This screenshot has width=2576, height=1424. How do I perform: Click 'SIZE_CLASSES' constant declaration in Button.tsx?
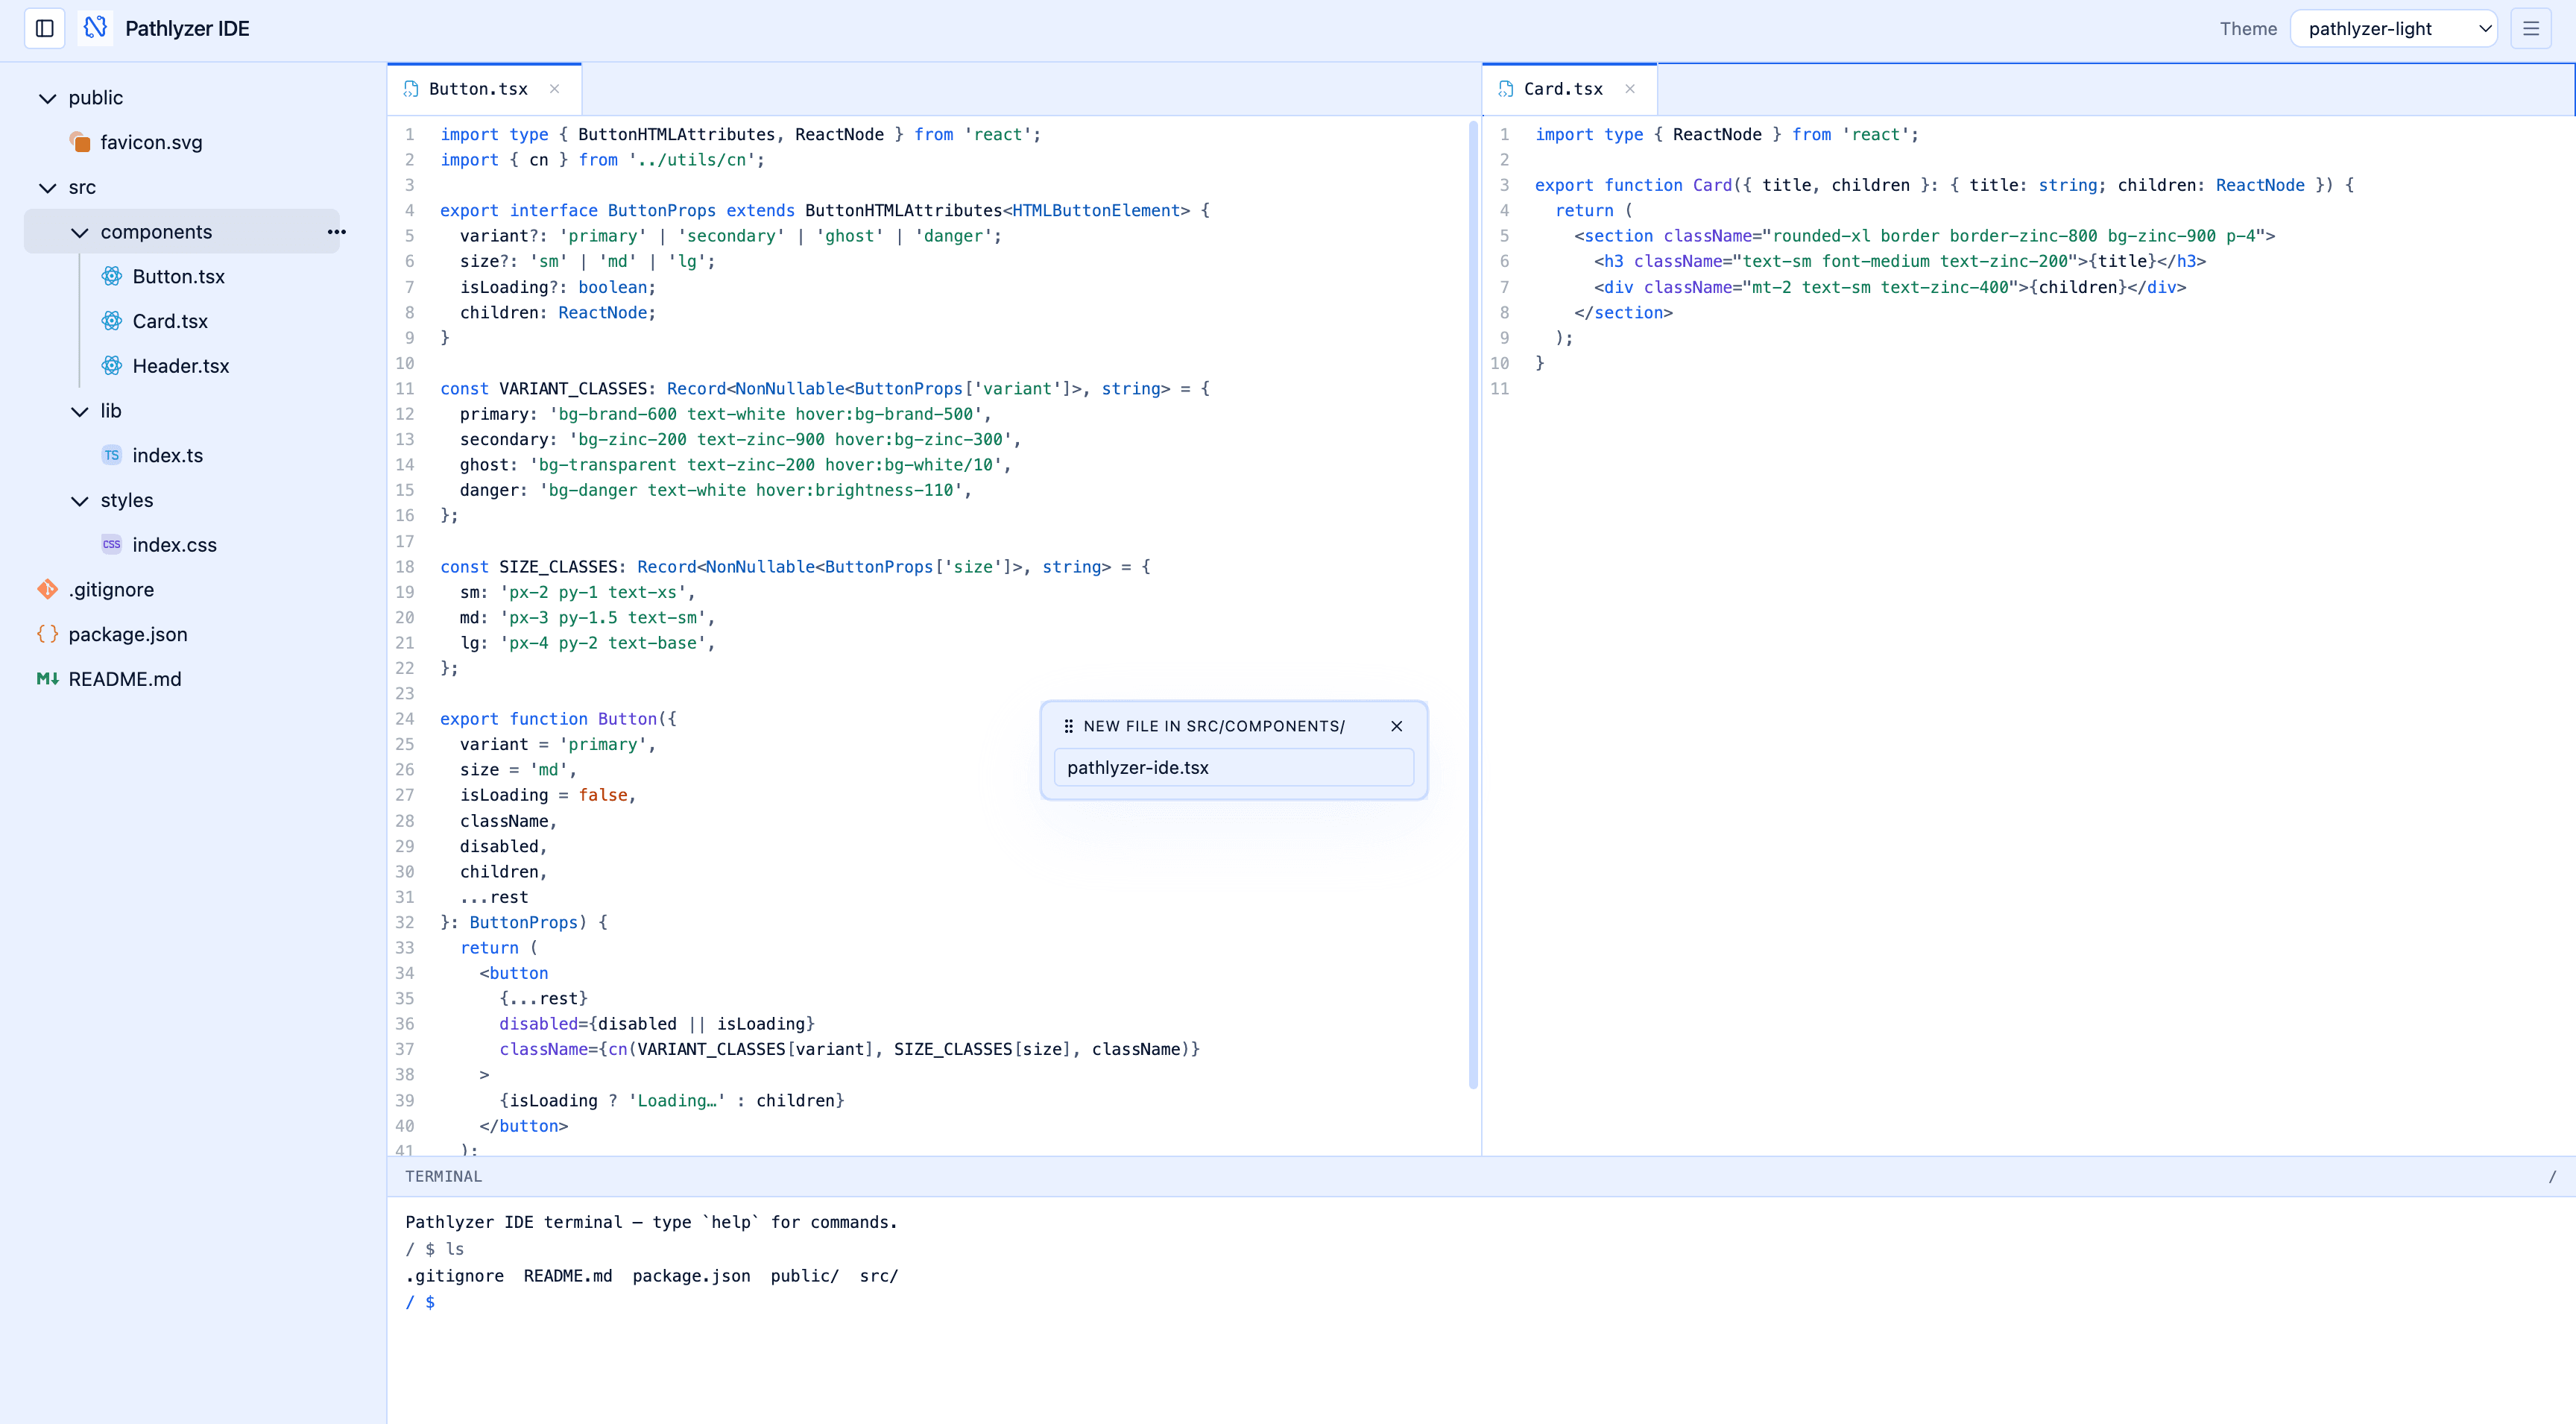tap(557, 567)
